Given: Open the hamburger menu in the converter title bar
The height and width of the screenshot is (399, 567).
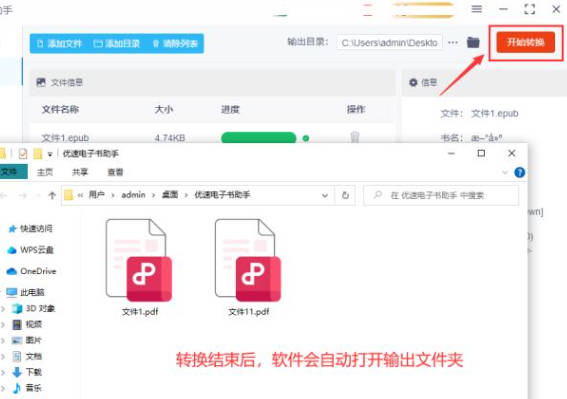Looking at the screenshot, I should coord(477,9).
